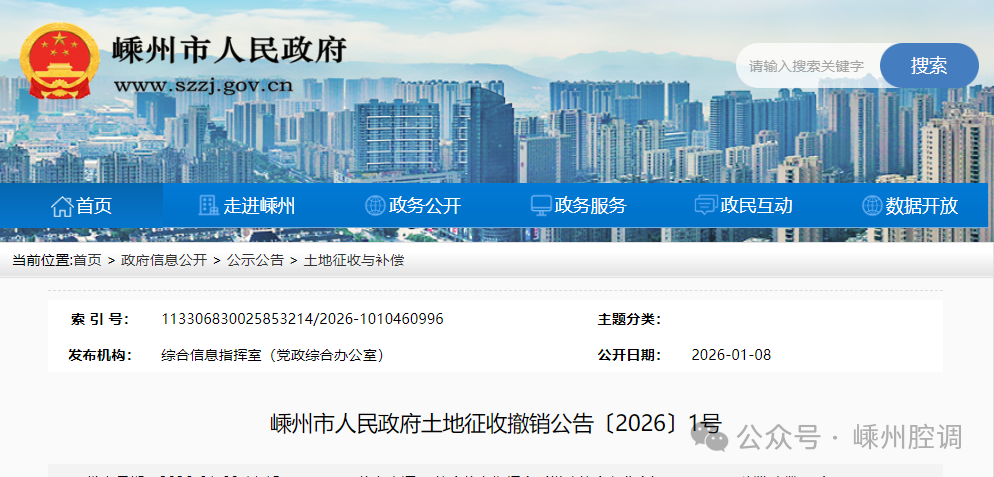This screenshot has height=477, width=994.
Task: Click the WeChat icon in the watermark
Action: pyautogui.click(x=717, y=438)
